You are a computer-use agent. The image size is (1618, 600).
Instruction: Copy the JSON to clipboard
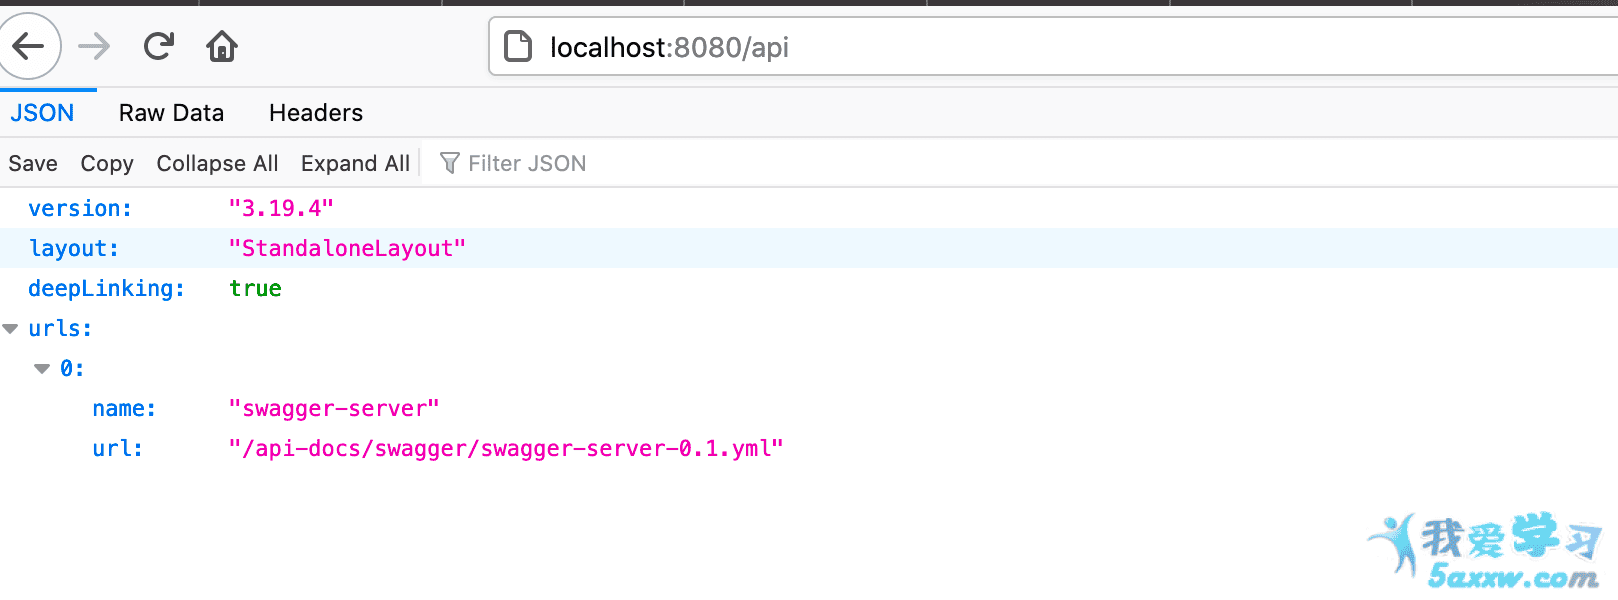[x=107, y=163]
